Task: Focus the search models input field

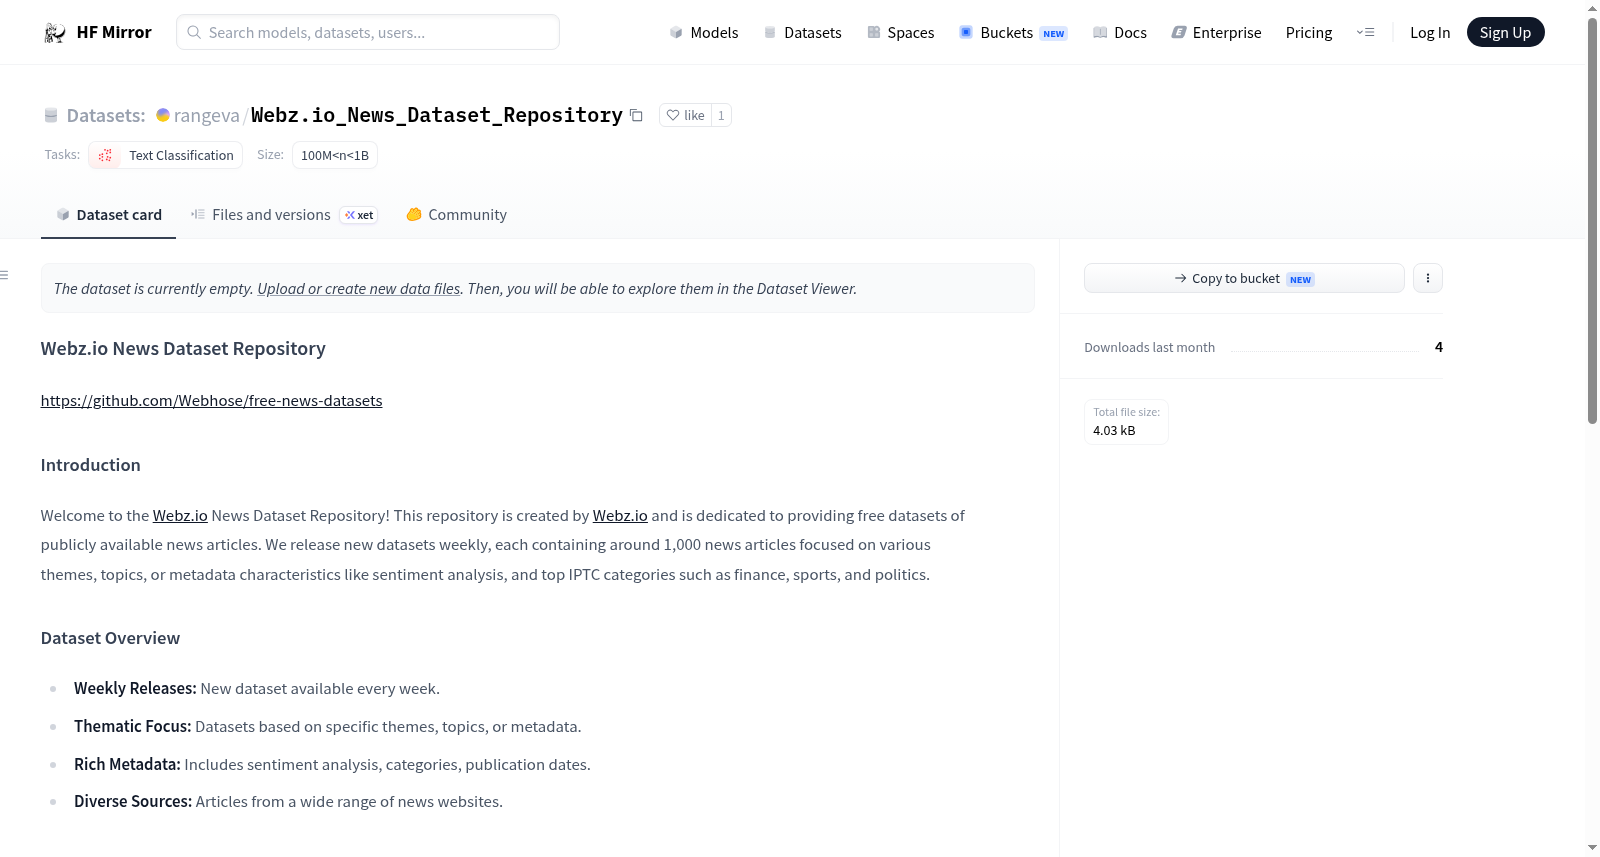Action: [368, 32]
